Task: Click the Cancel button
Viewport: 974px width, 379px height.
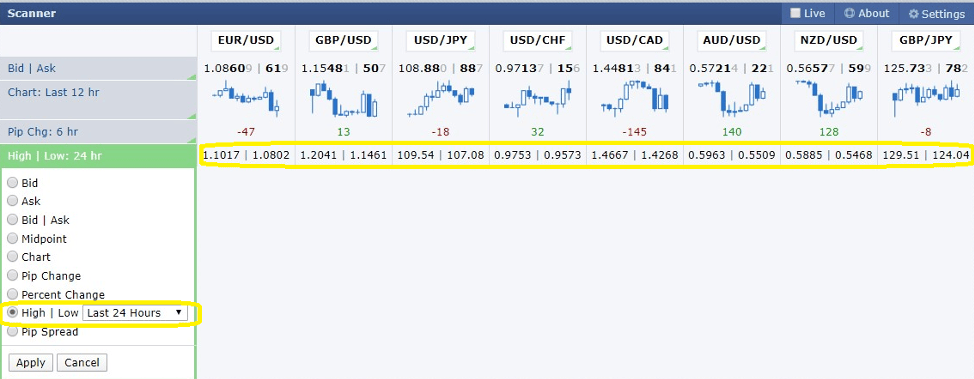Action: coord(82,363)
